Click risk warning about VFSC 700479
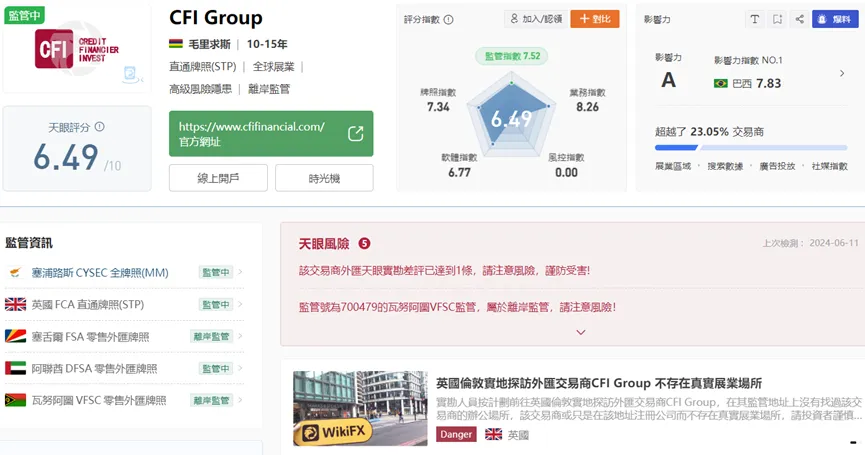The height and width of the screenshot is (455, 865). (457, 307)
